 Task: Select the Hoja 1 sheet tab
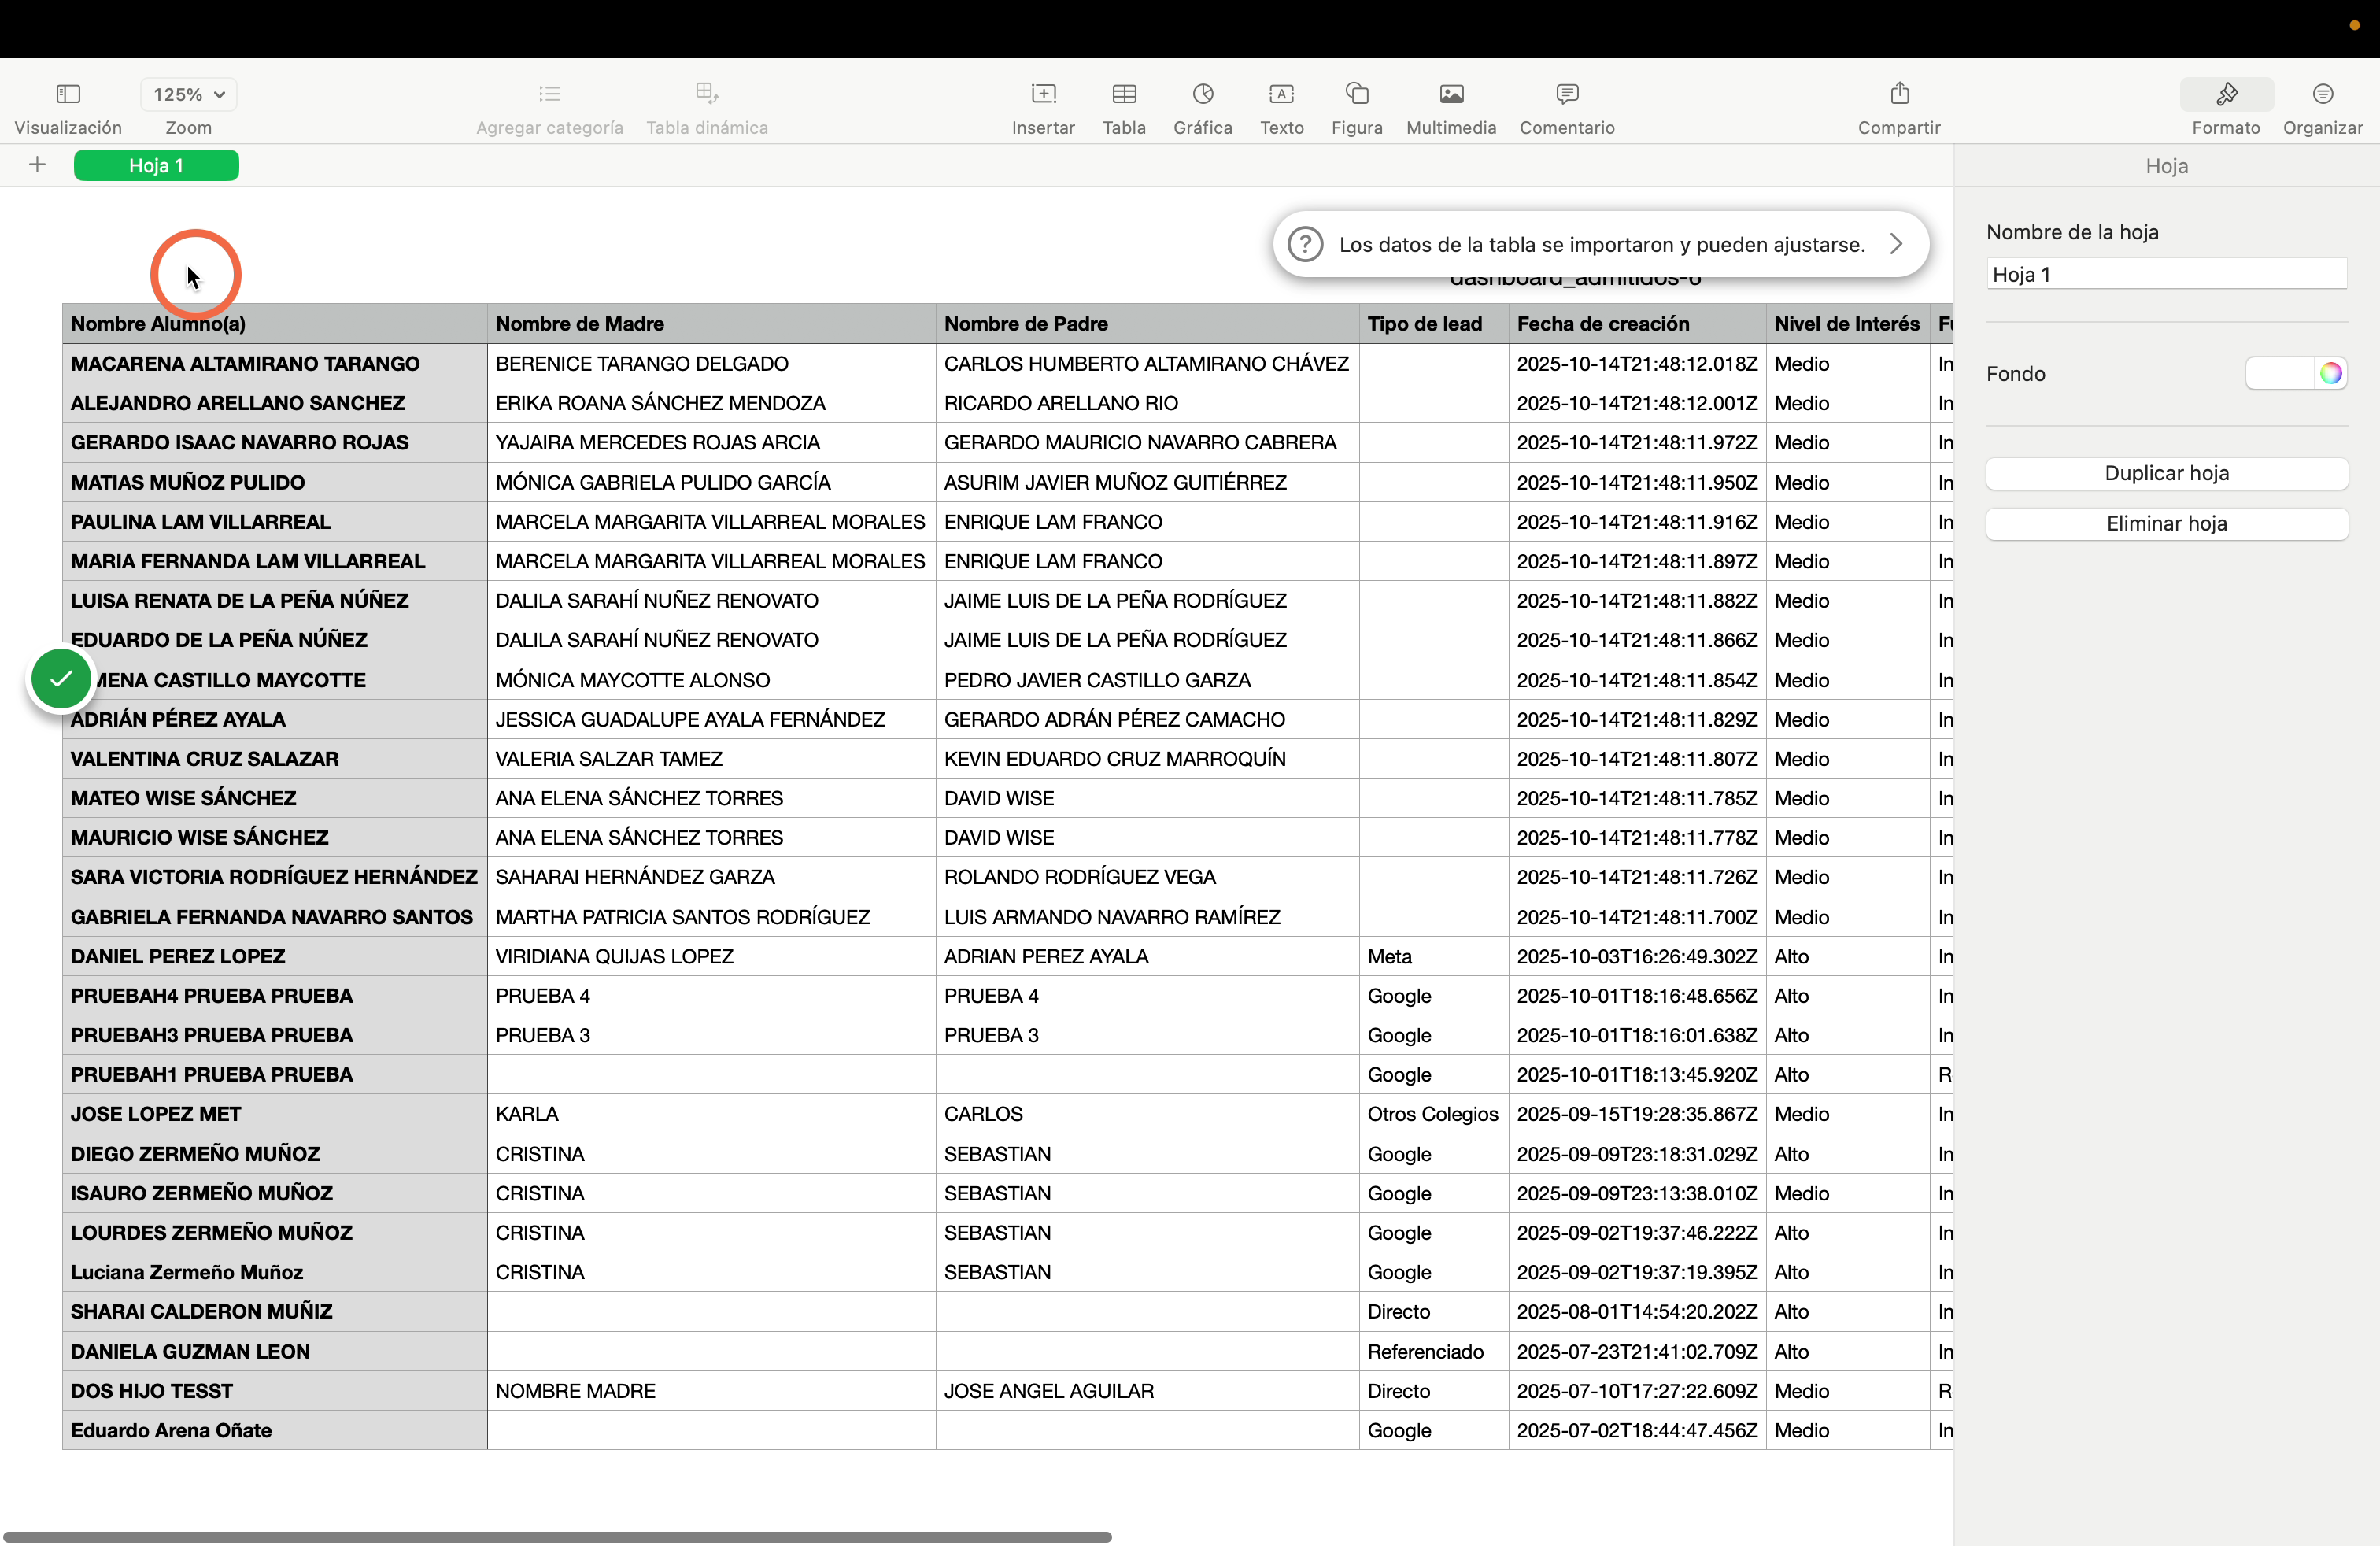click(x=156, y=165)
